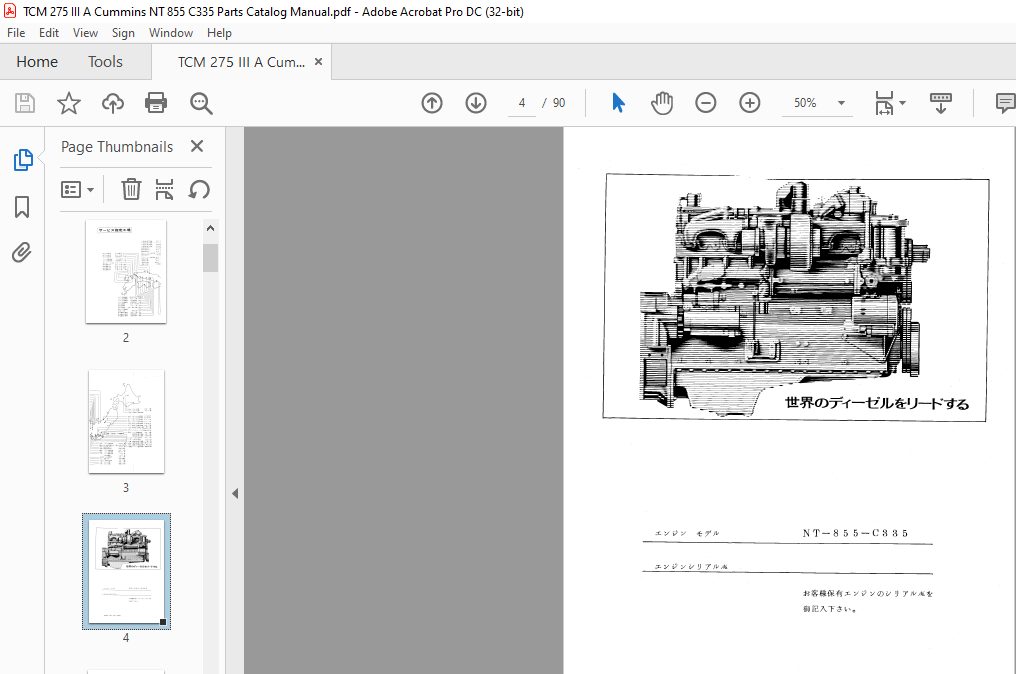
Task: Close the TCM 275 document tab
Action: click(318, 62)
